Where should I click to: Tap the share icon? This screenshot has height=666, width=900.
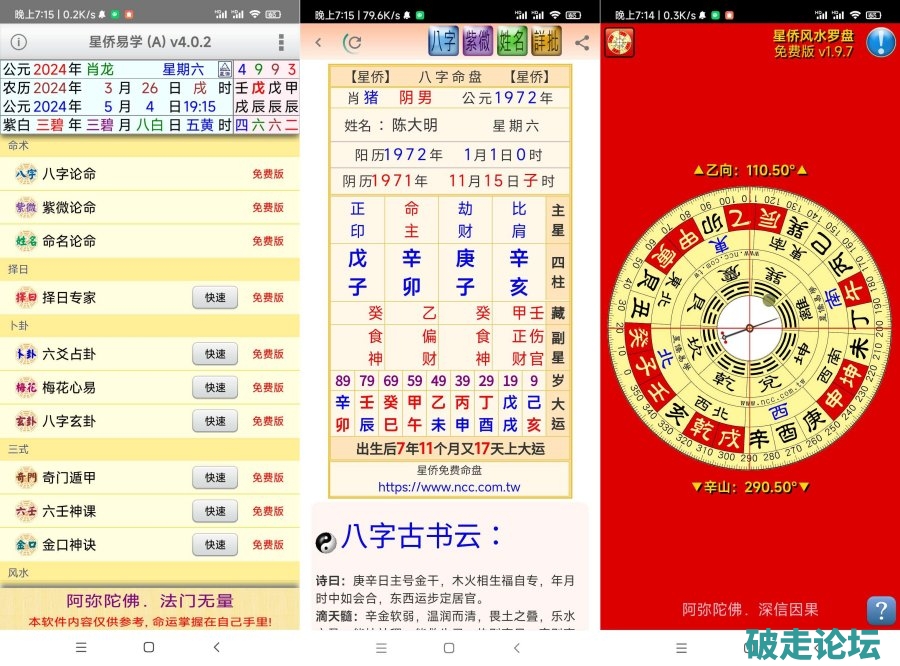pyautogui.click(x=582, y=43)
